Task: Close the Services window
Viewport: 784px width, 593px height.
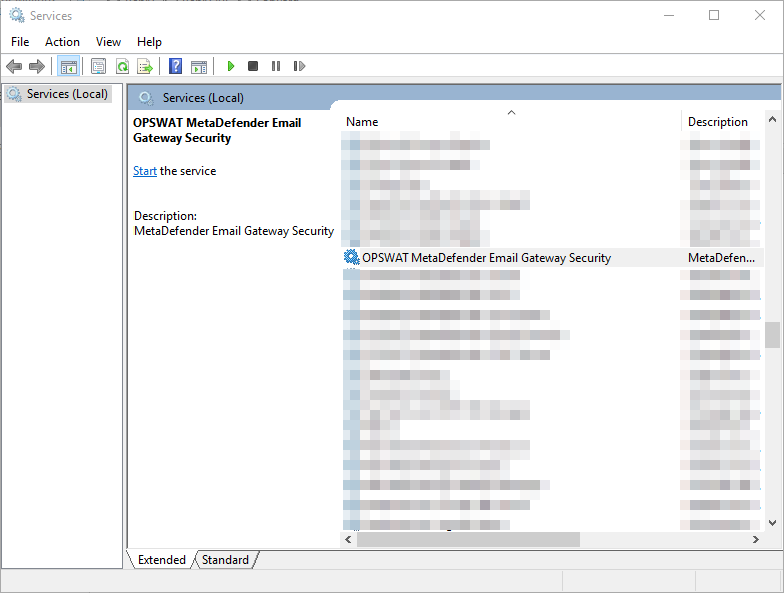Action: pyautogui.click(x=760, y=16)
